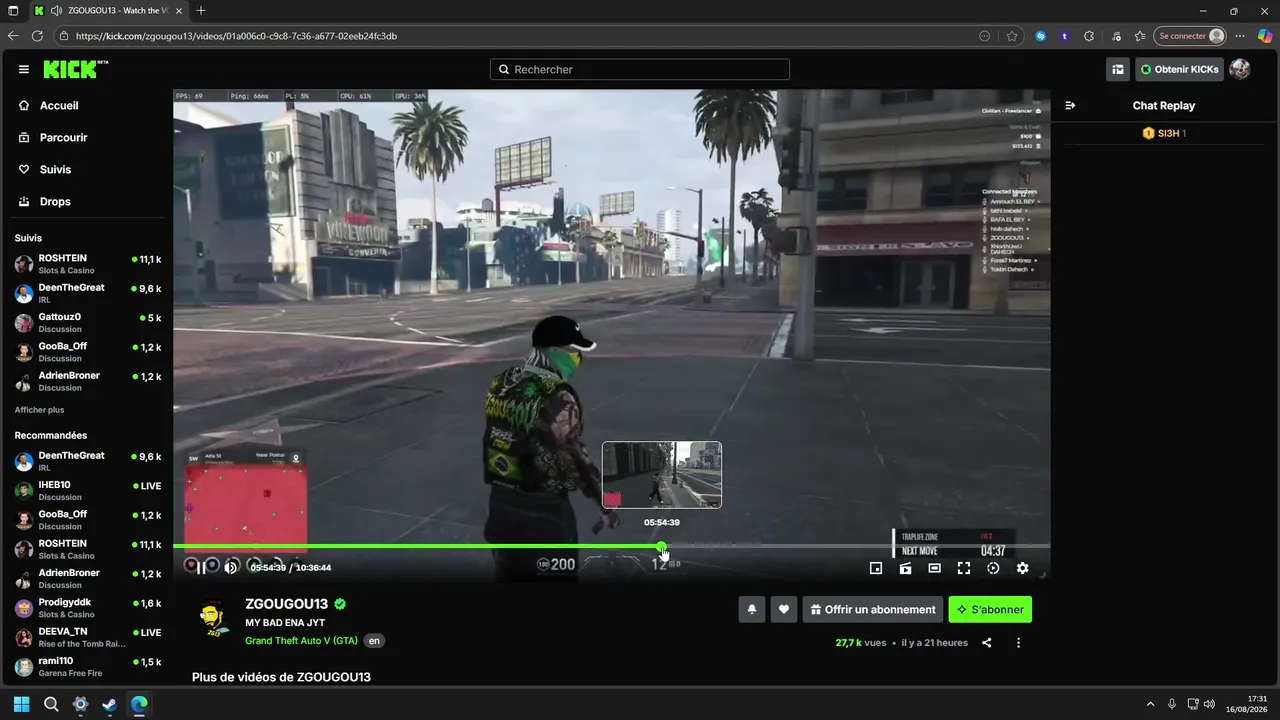The height and width of the screenshot is (720, 1280).
Task: Open IHEB10 recommended live channel
Action: (x=88, y=490)
